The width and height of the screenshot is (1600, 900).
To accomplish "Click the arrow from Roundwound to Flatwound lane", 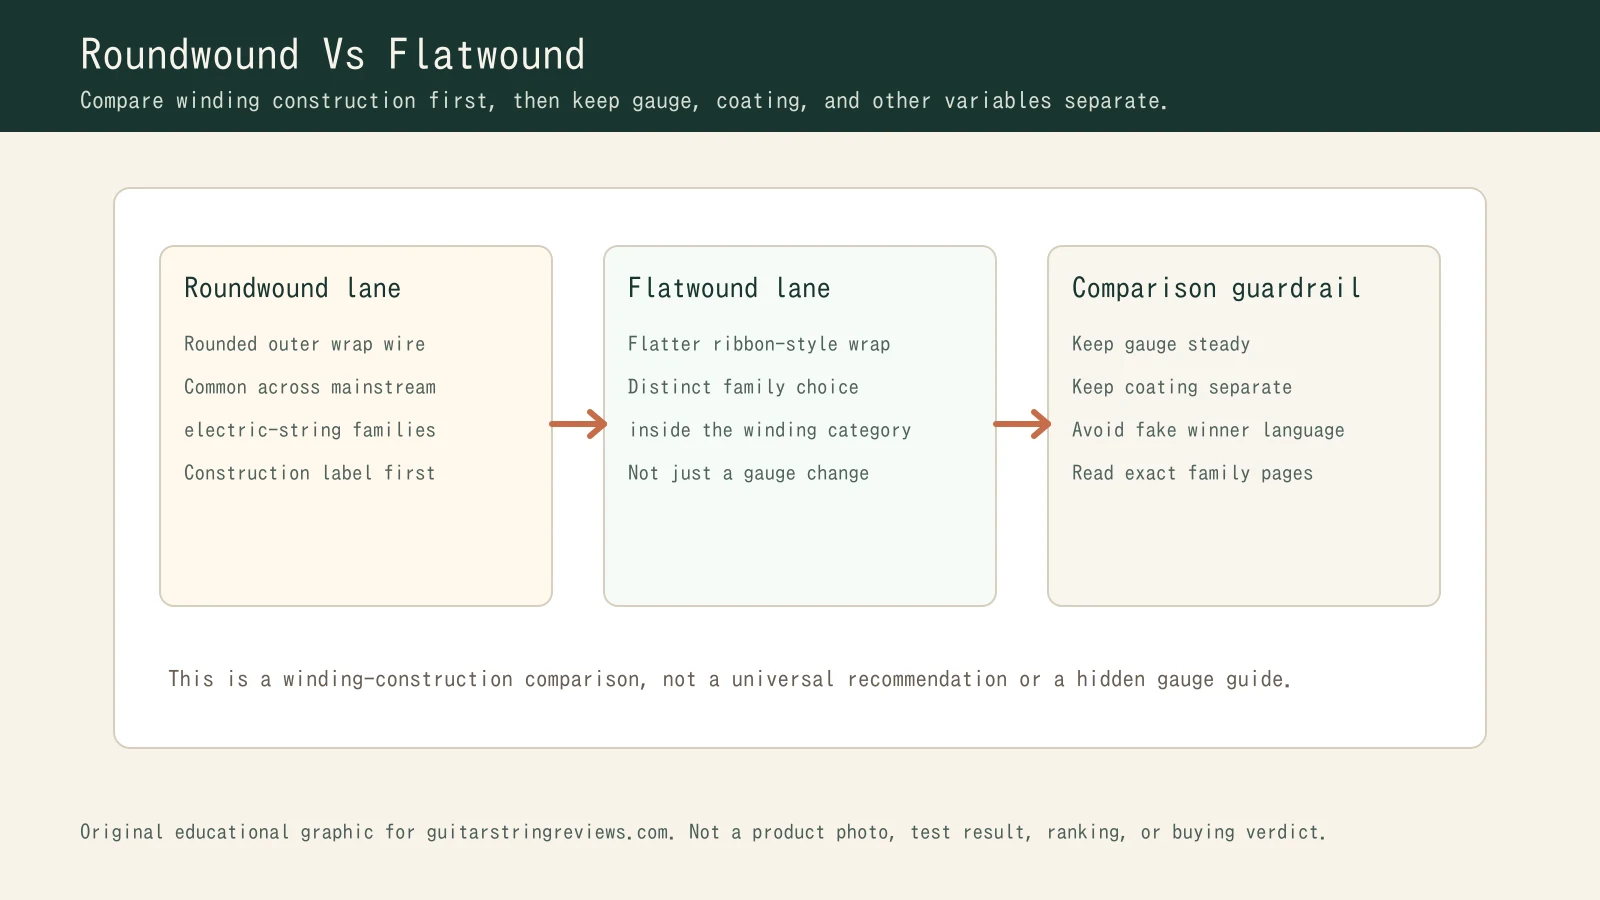I will pyautogui.click(x=578, y=424).
